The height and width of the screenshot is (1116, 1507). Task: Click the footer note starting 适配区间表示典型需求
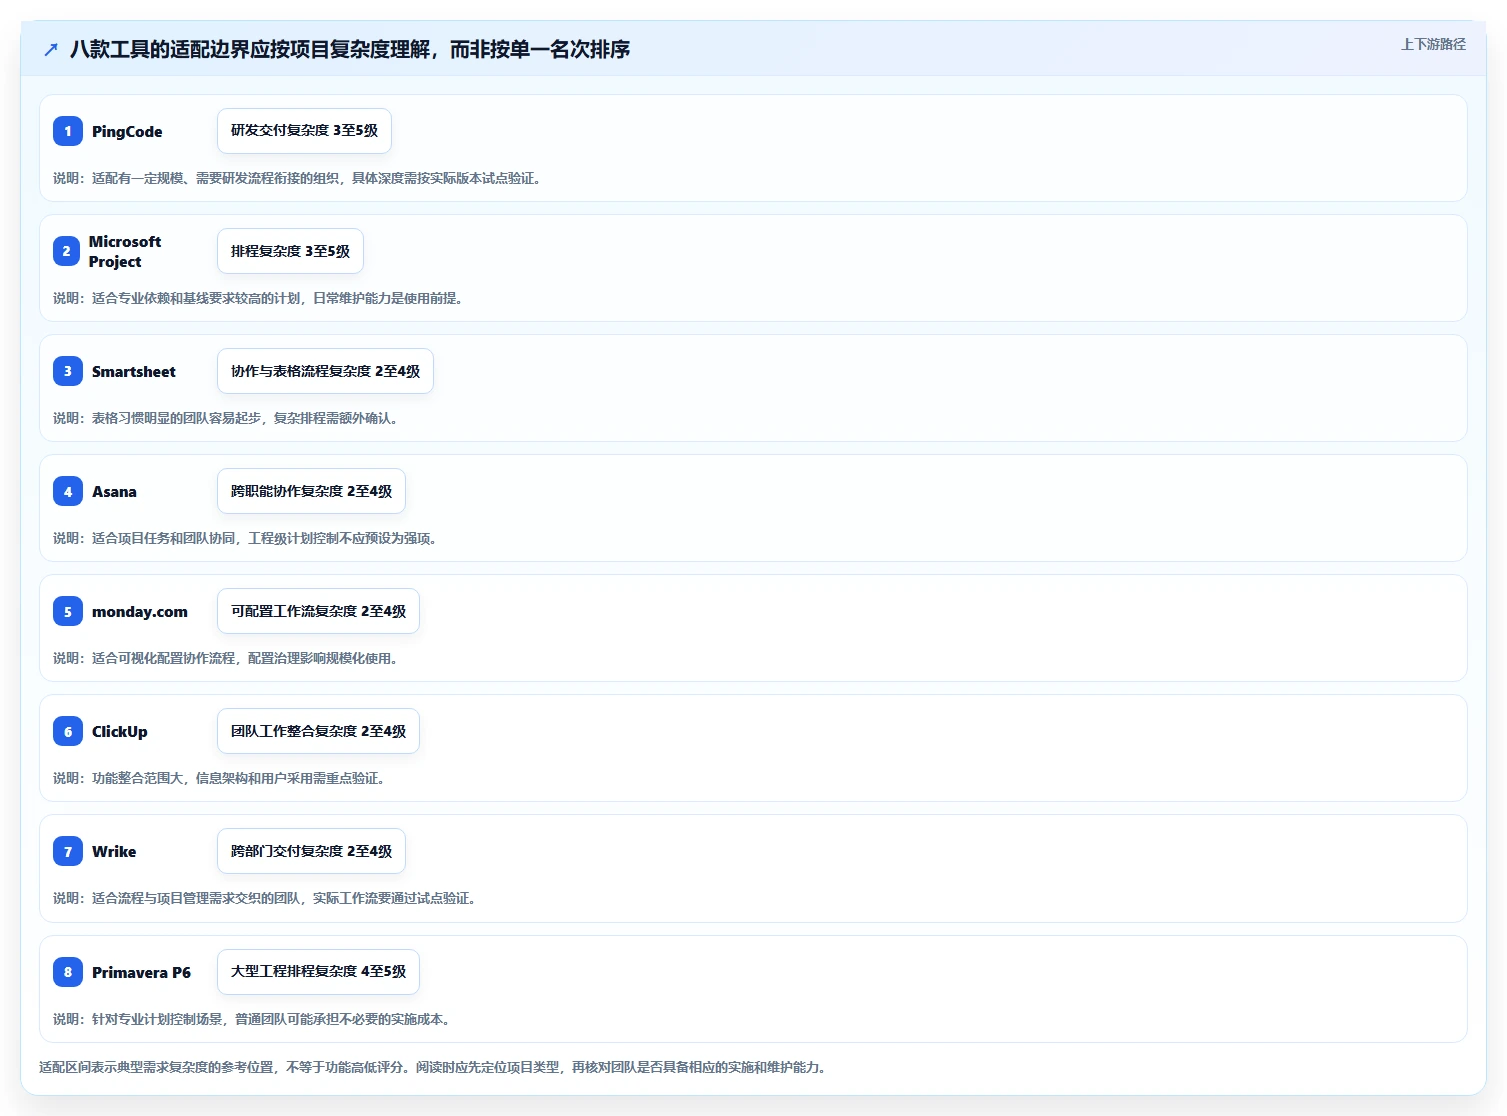433,1067
